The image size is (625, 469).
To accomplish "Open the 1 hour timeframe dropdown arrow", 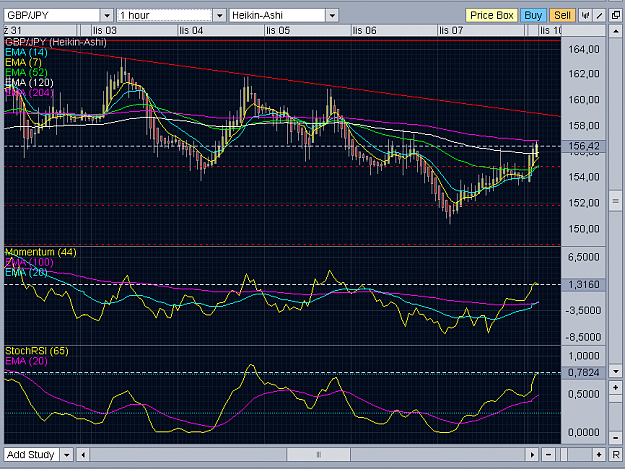I will point(220,16).
